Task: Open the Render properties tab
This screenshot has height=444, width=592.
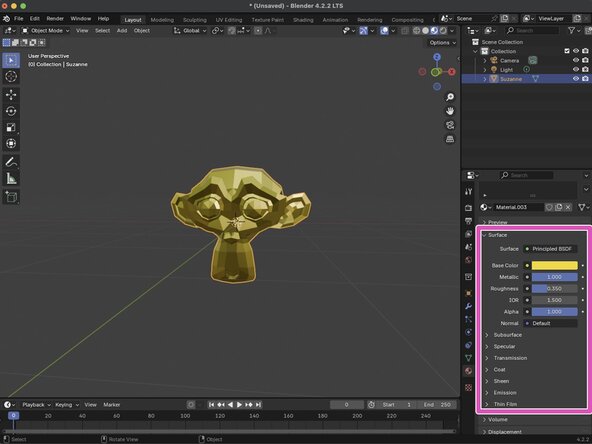Action: pyautogui.click(x=469, y=208)
